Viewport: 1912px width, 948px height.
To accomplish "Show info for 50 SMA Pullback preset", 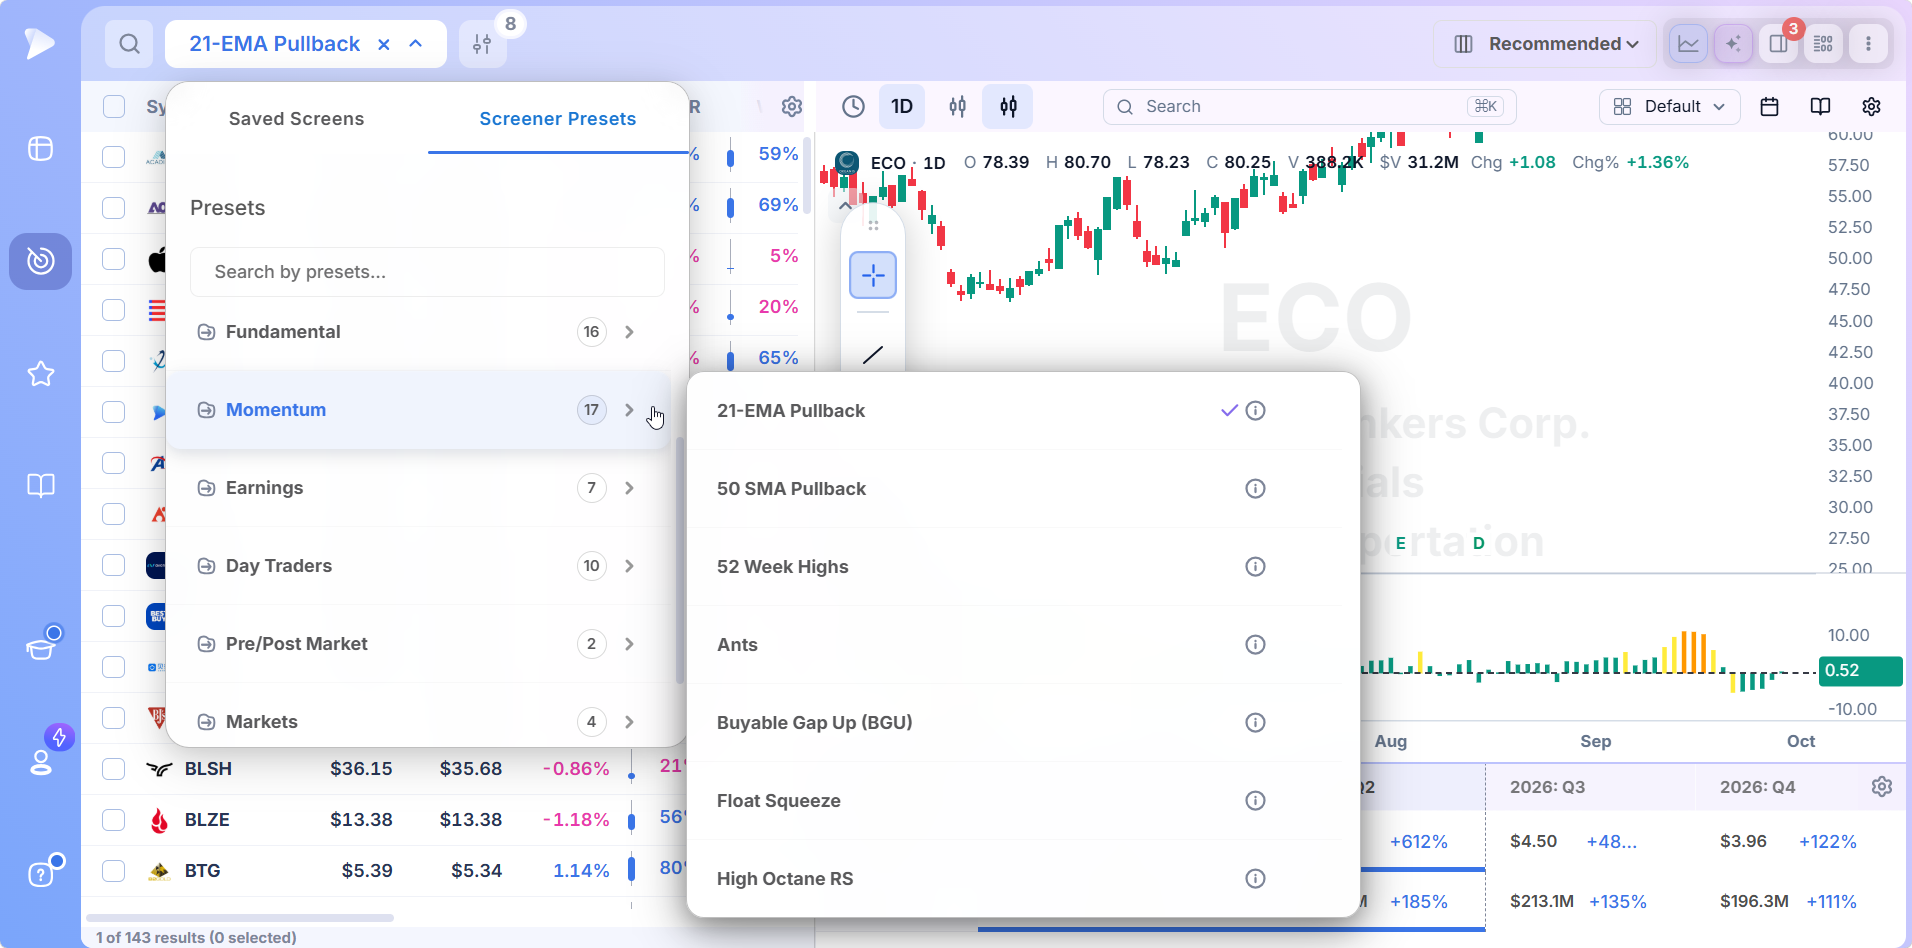I will point(1255,489).
